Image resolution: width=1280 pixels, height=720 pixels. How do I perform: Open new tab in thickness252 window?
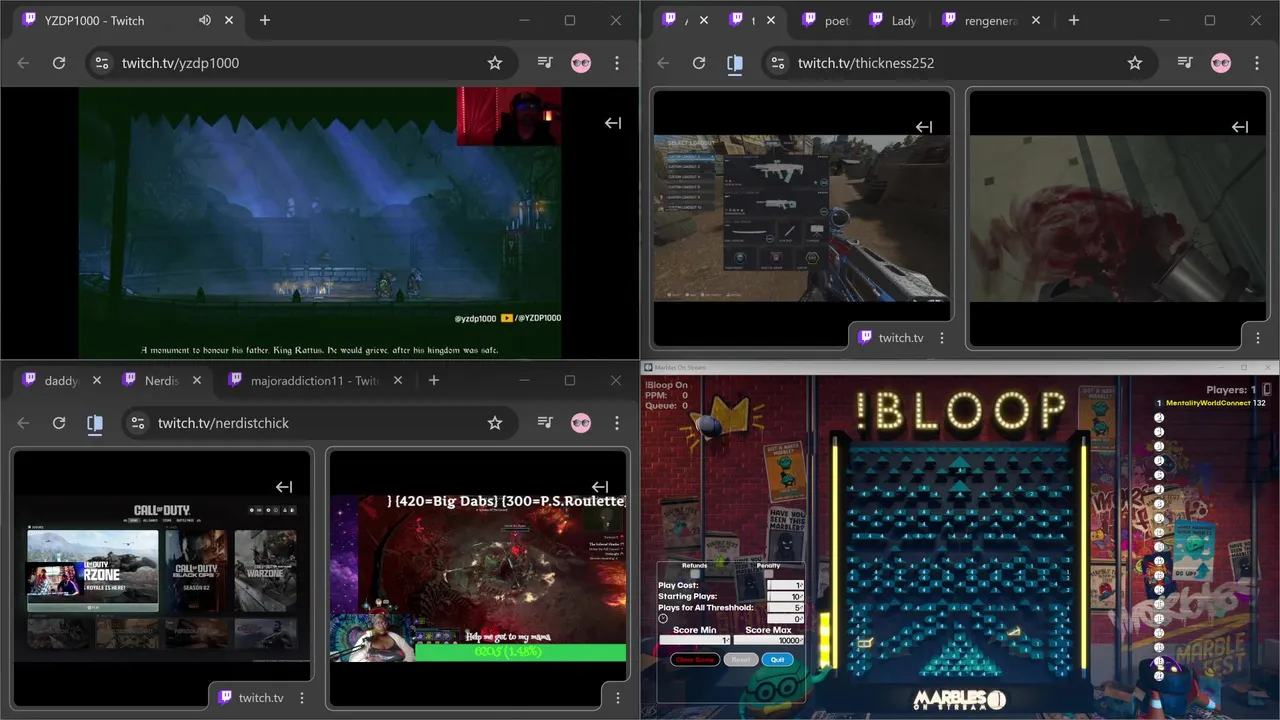(x=1073, y=20)
